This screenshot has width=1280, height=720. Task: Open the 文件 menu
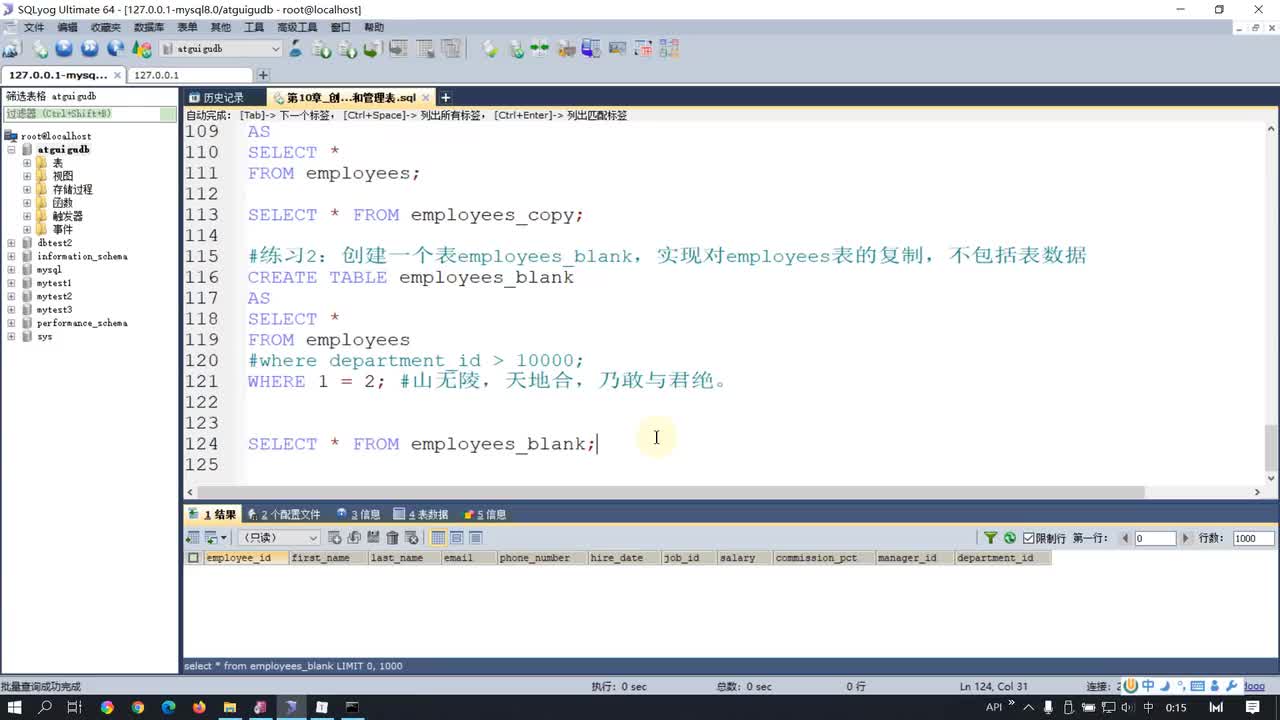(x=34, y=27)
